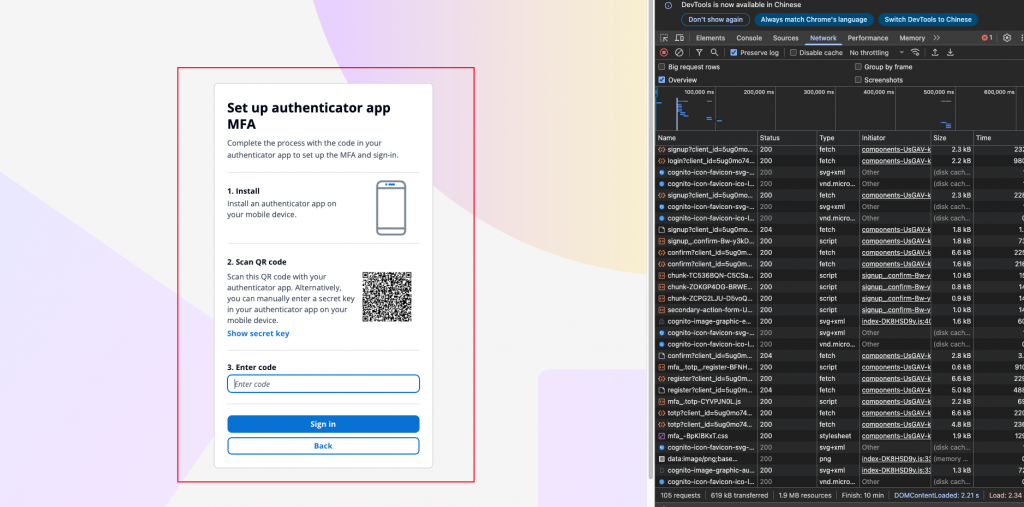Enable Disable cache checkbox
This screenshot has height=507, width=1024.
click(793, 52)
